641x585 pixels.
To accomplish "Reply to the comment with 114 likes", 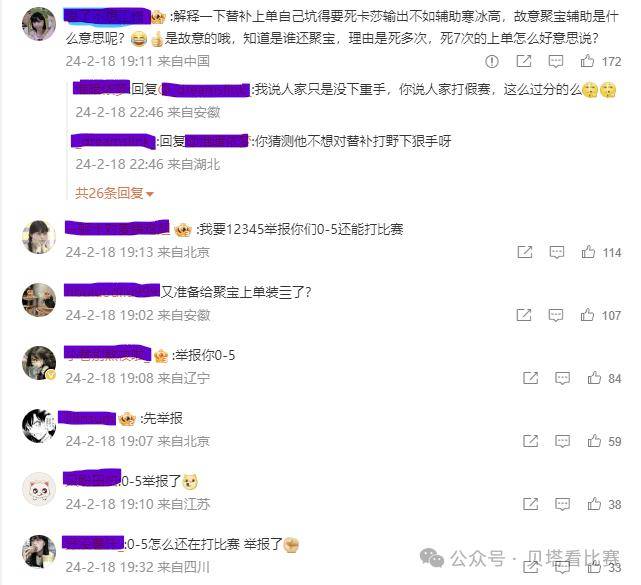I will (556, 252).
